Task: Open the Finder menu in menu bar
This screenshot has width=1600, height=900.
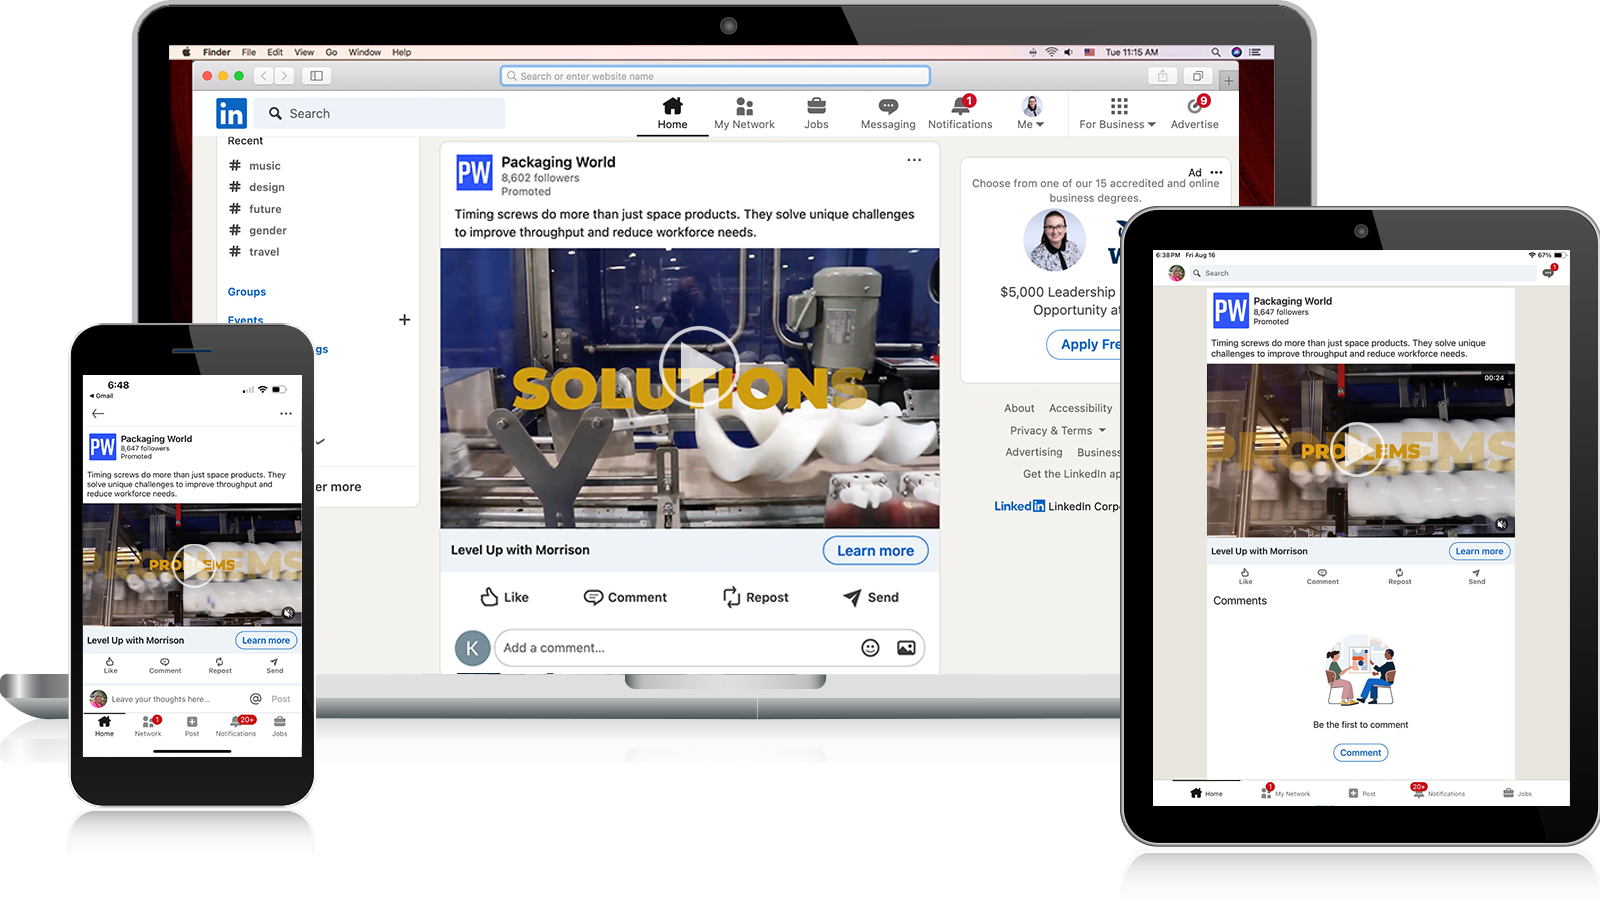Action: (x=216, y=52)
